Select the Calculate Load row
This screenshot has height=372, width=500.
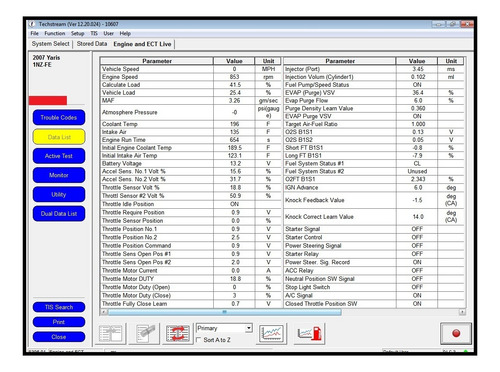(x=191, y=85)
